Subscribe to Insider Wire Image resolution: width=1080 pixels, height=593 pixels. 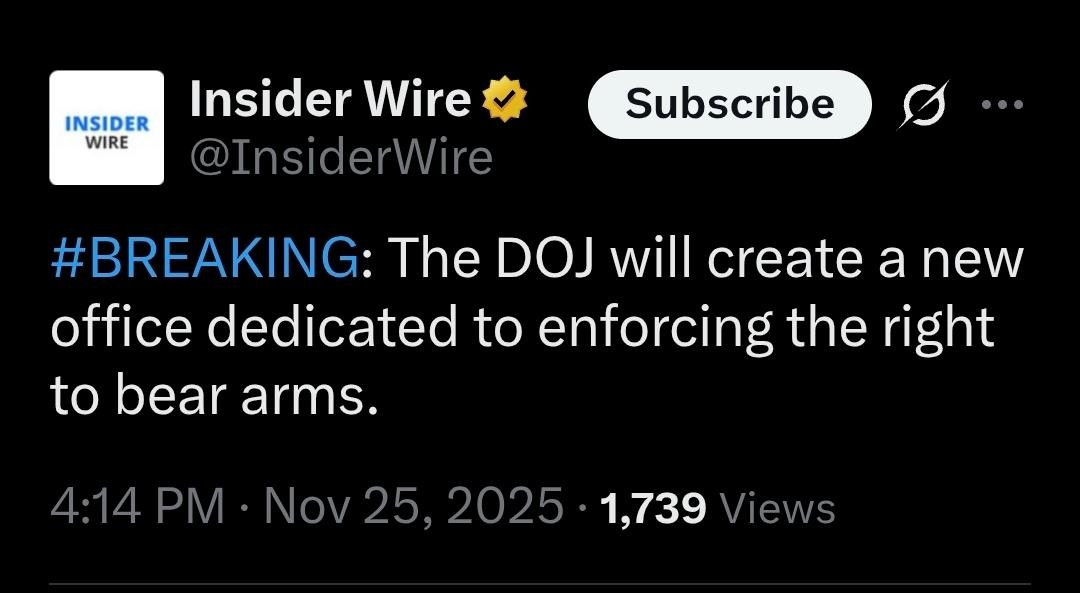coord(729,104)
